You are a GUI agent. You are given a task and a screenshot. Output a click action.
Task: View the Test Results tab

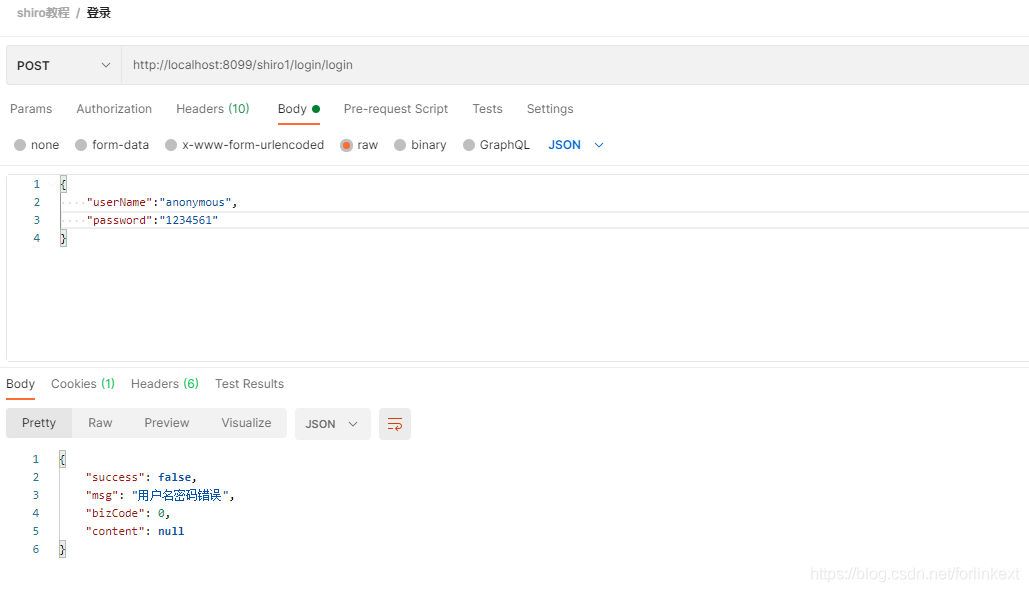249,384
